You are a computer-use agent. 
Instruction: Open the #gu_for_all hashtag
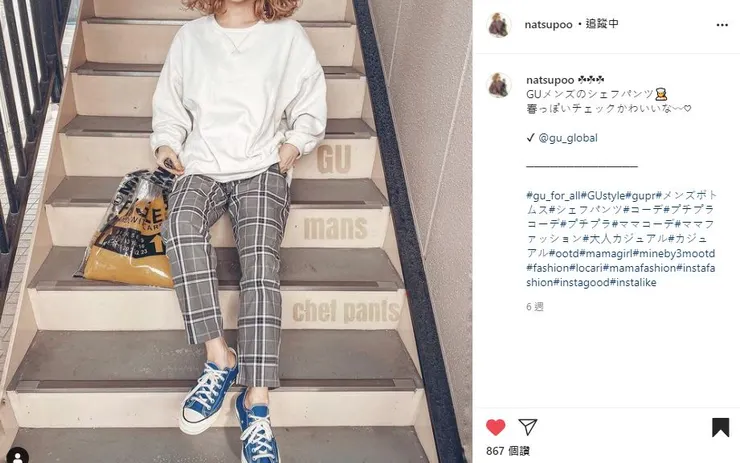point(553,195)
